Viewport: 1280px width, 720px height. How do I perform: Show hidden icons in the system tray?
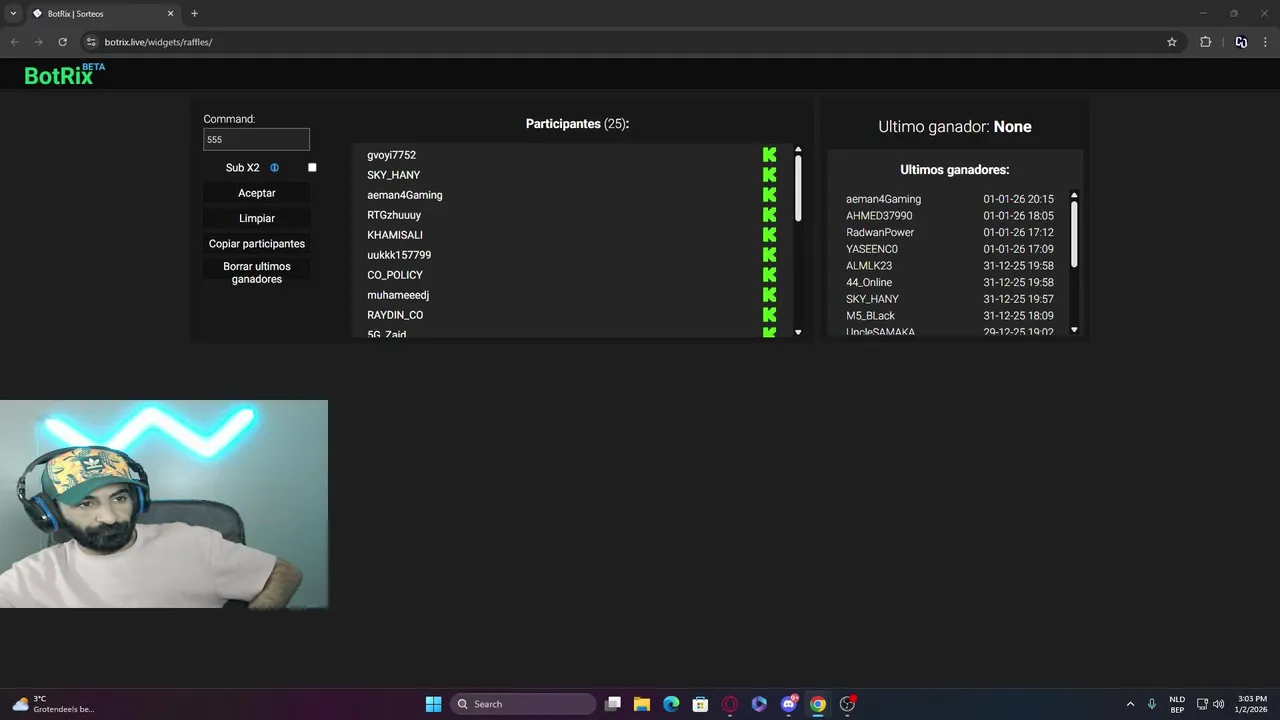[x=1130, y=704]
